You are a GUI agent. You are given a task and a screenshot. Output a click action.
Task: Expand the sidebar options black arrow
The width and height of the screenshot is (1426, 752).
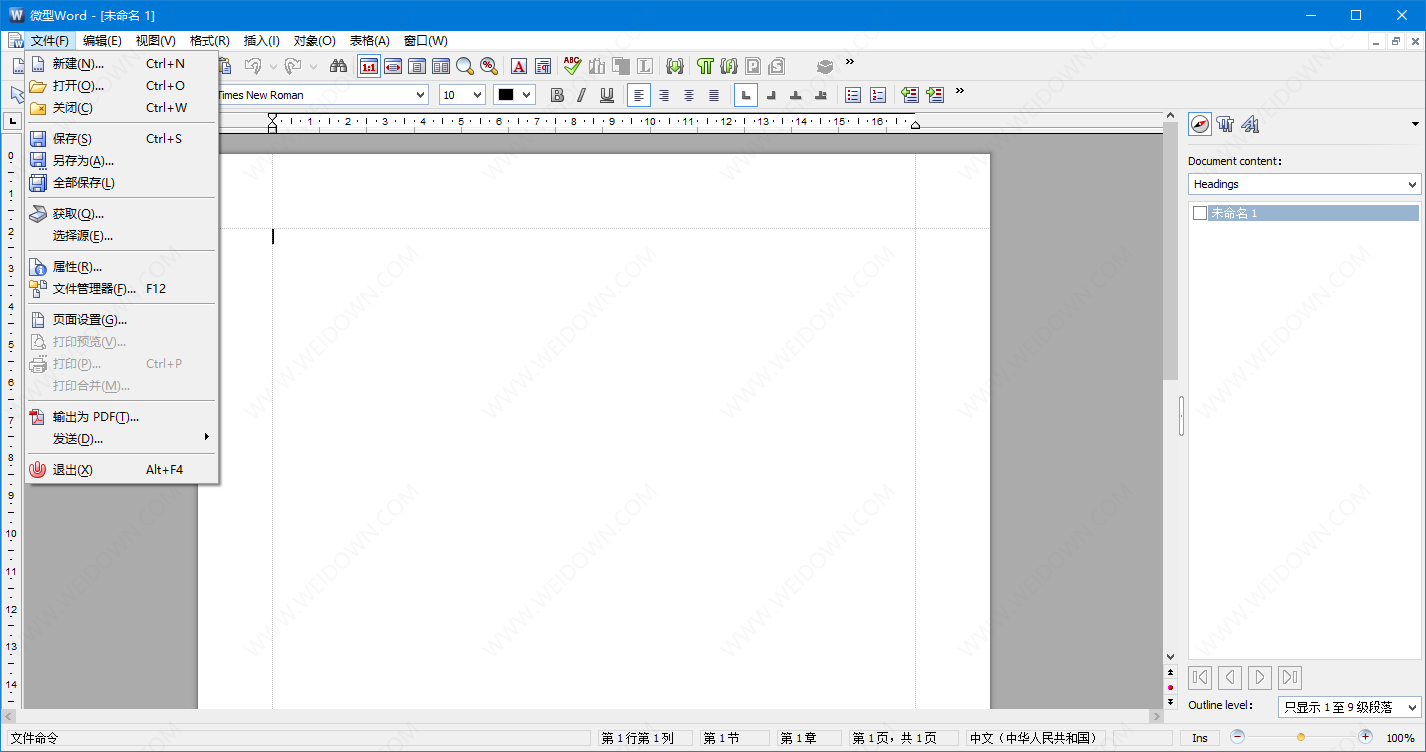point(1415,124)
